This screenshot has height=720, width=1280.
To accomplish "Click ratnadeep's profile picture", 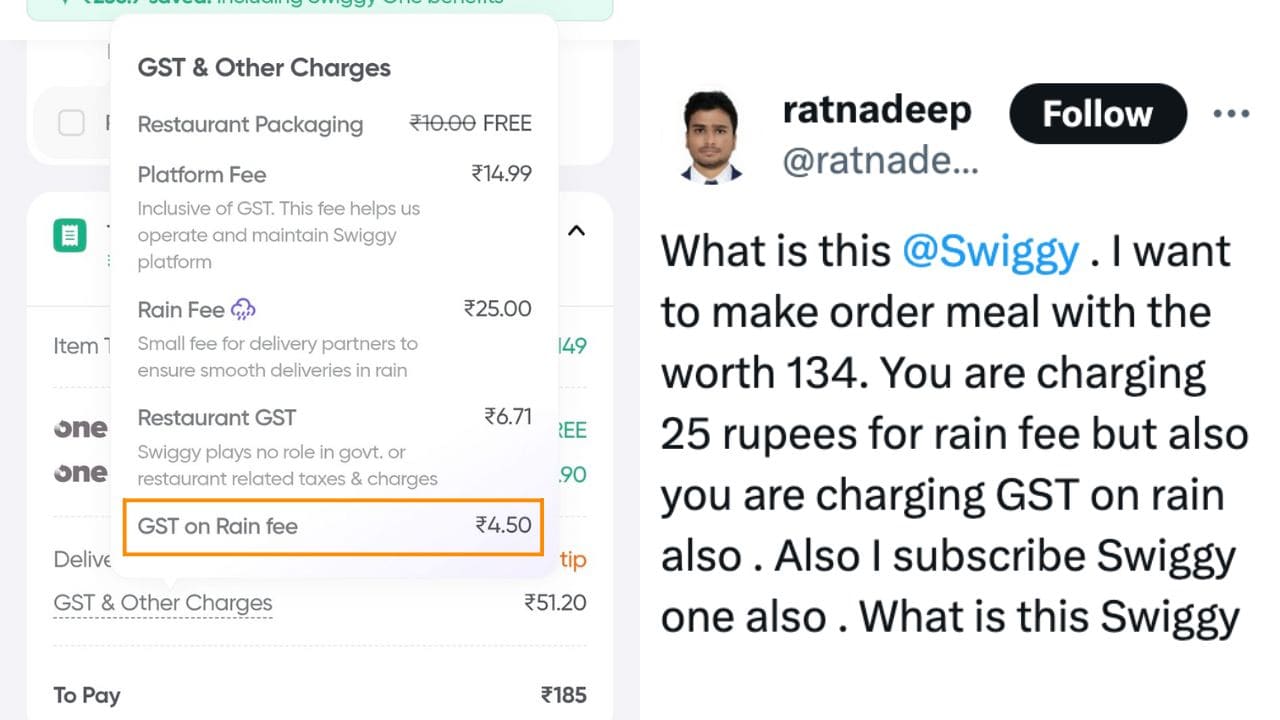I will [711, 137].
